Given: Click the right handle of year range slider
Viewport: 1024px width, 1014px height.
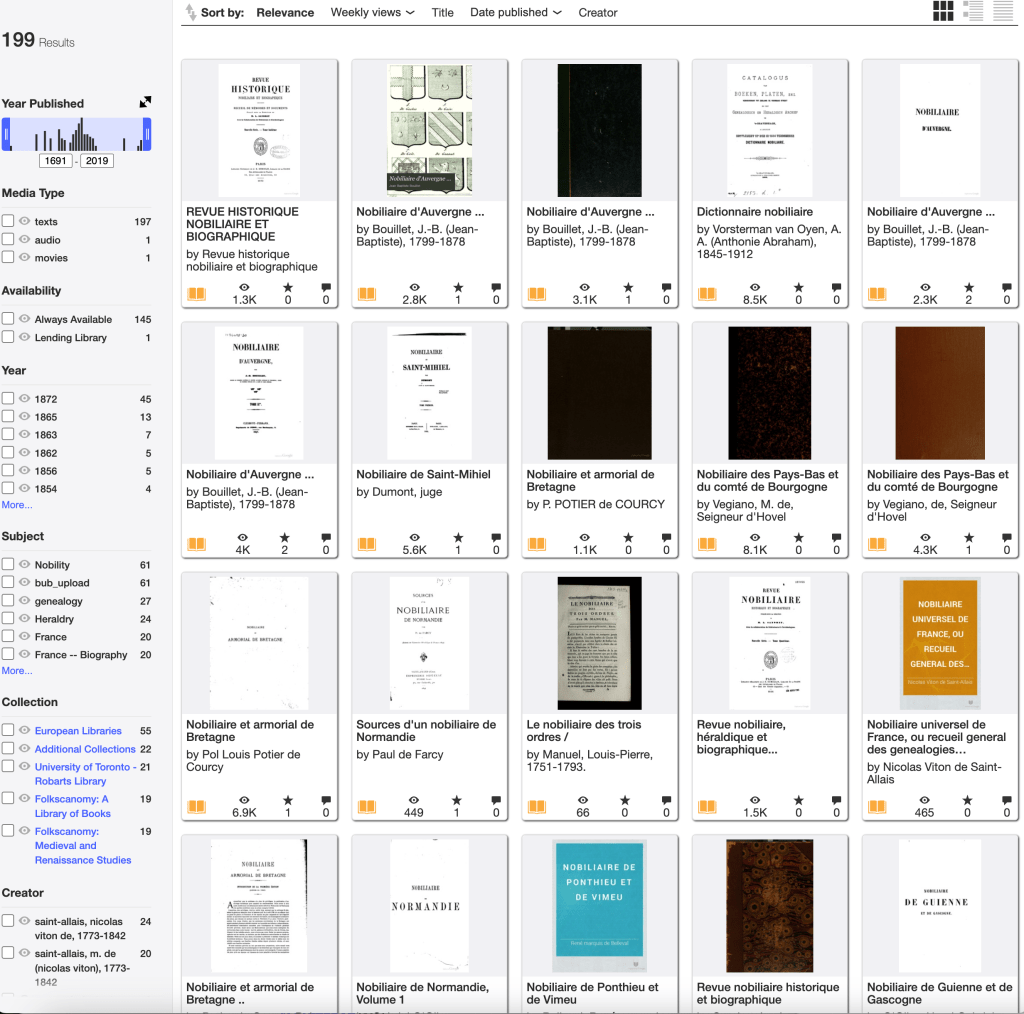Looking at the screenshot, I should 147,134.
